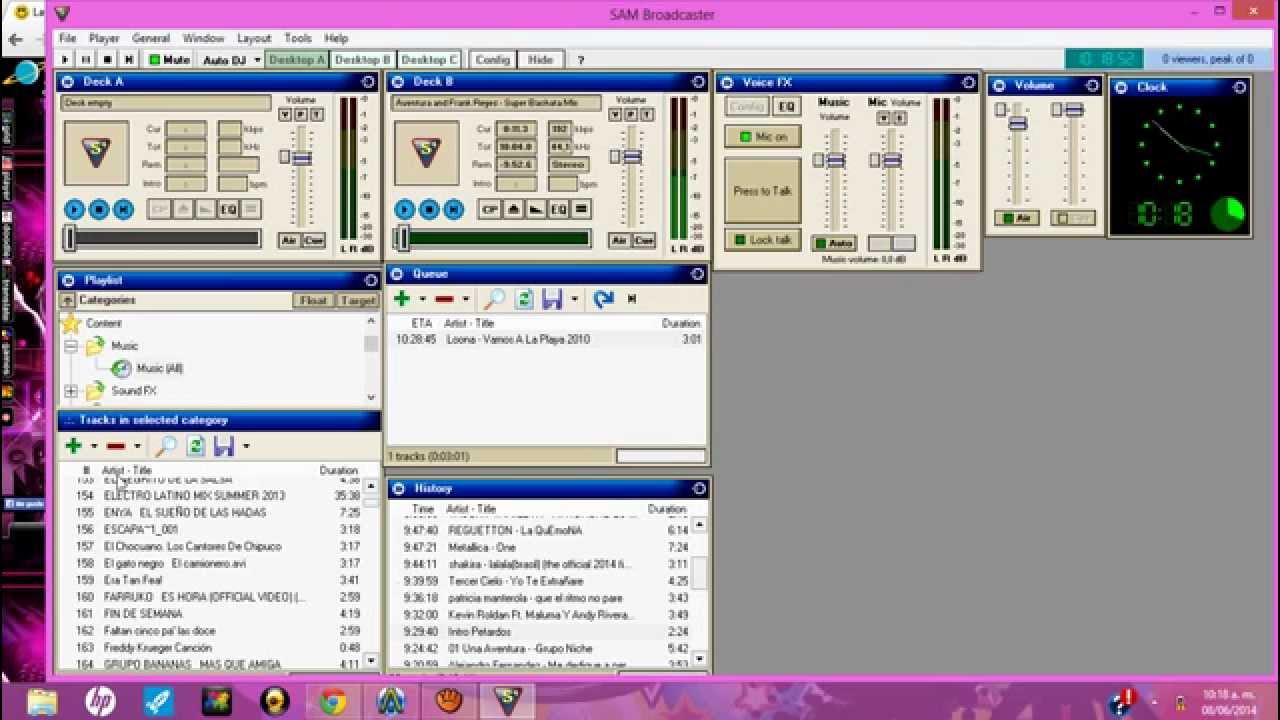Toggle Mic on in Voice FX
Screen dimensions: 1280x720
(763, 137)
